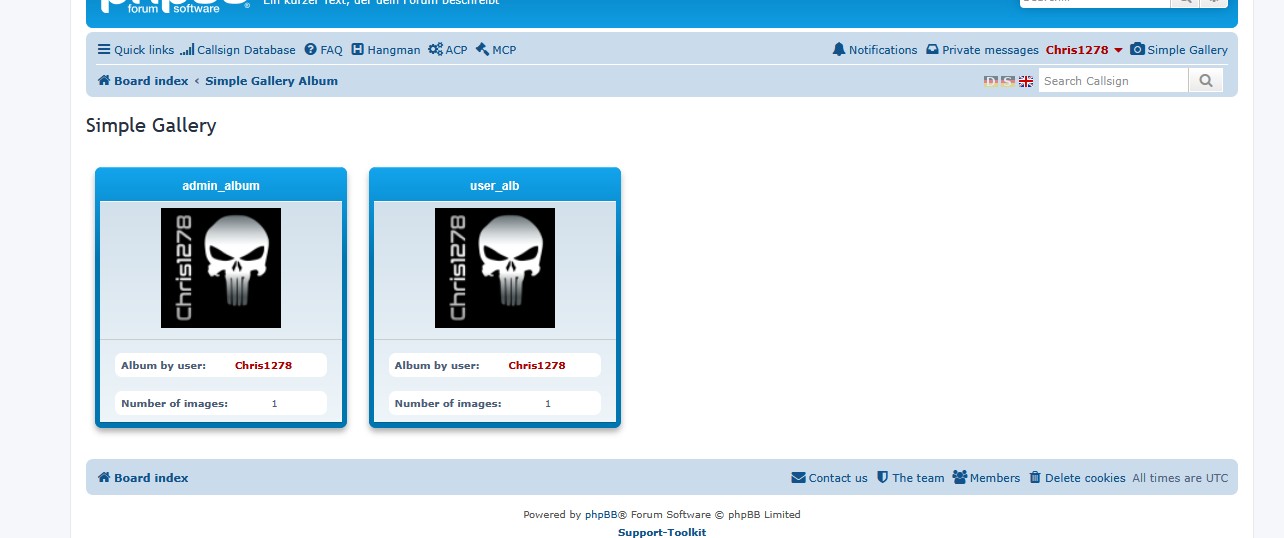This screenshot has height=538, width=1284.
Task: Click the callsign search magnifier button
Action: point(1206,81)
